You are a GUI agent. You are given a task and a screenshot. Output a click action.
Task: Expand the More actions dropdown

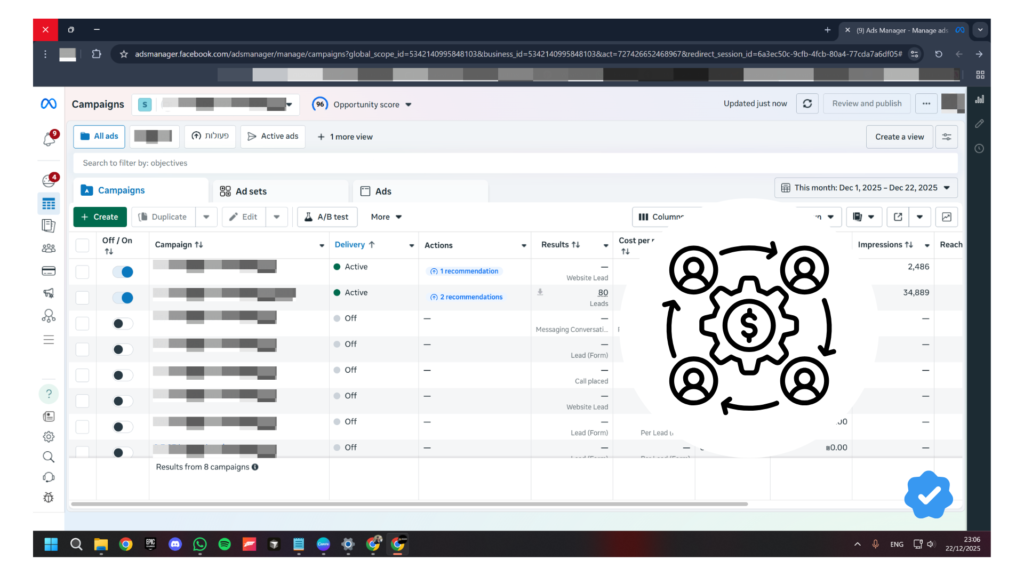coord(386,217)
